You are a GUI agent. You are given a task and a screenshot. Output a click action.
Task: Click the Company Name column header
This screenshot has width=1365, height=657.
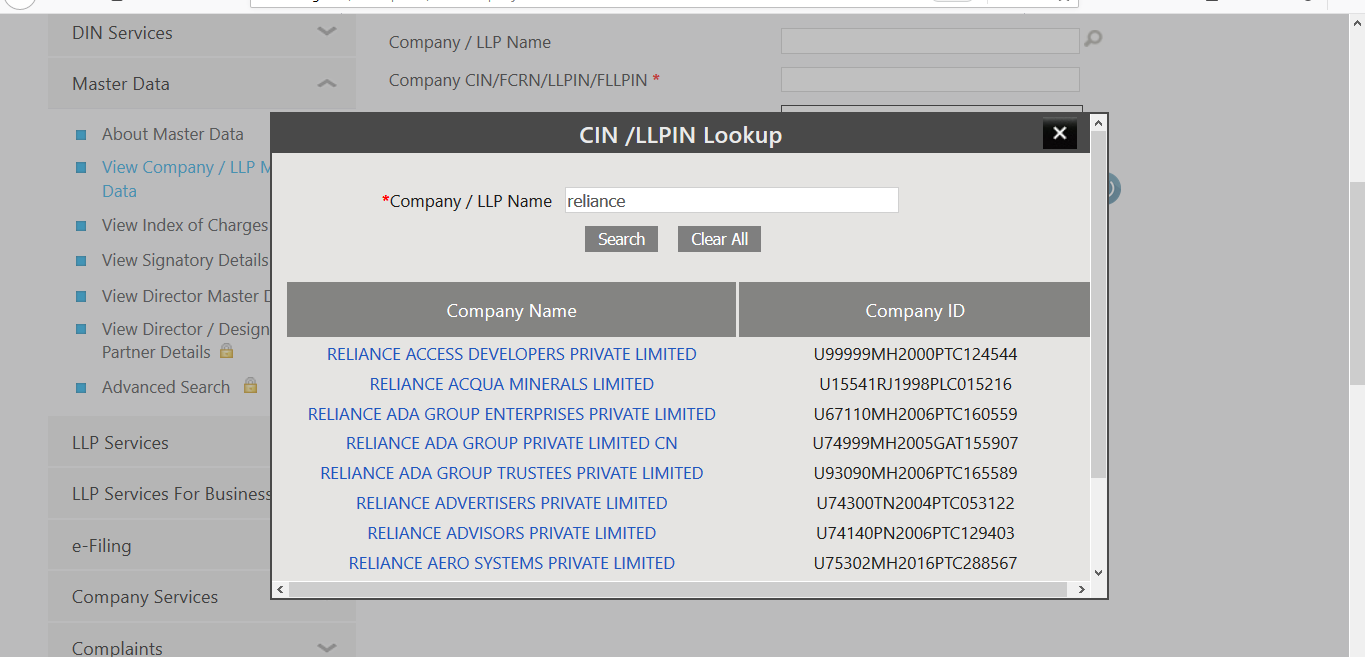coord(512,310)
